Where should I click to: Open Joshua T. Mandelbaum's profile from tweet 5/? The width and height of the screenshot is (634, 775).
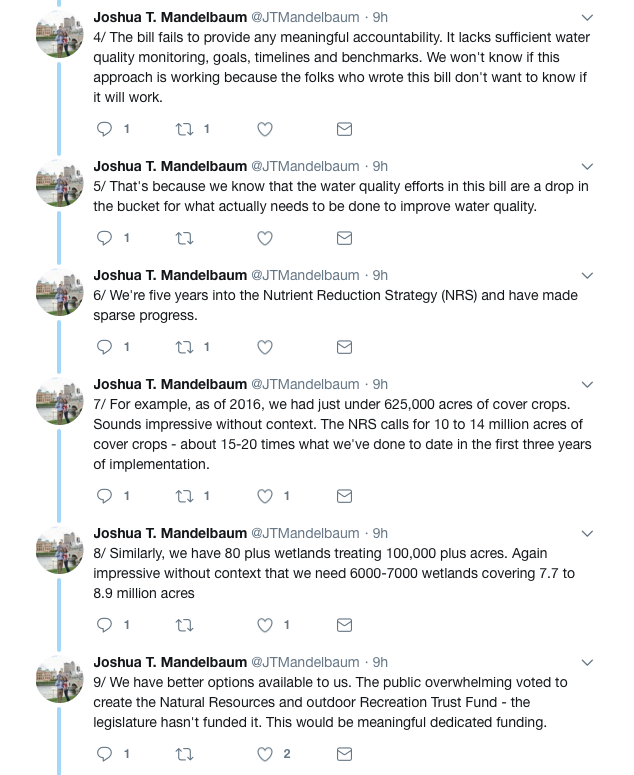[170, 166]
